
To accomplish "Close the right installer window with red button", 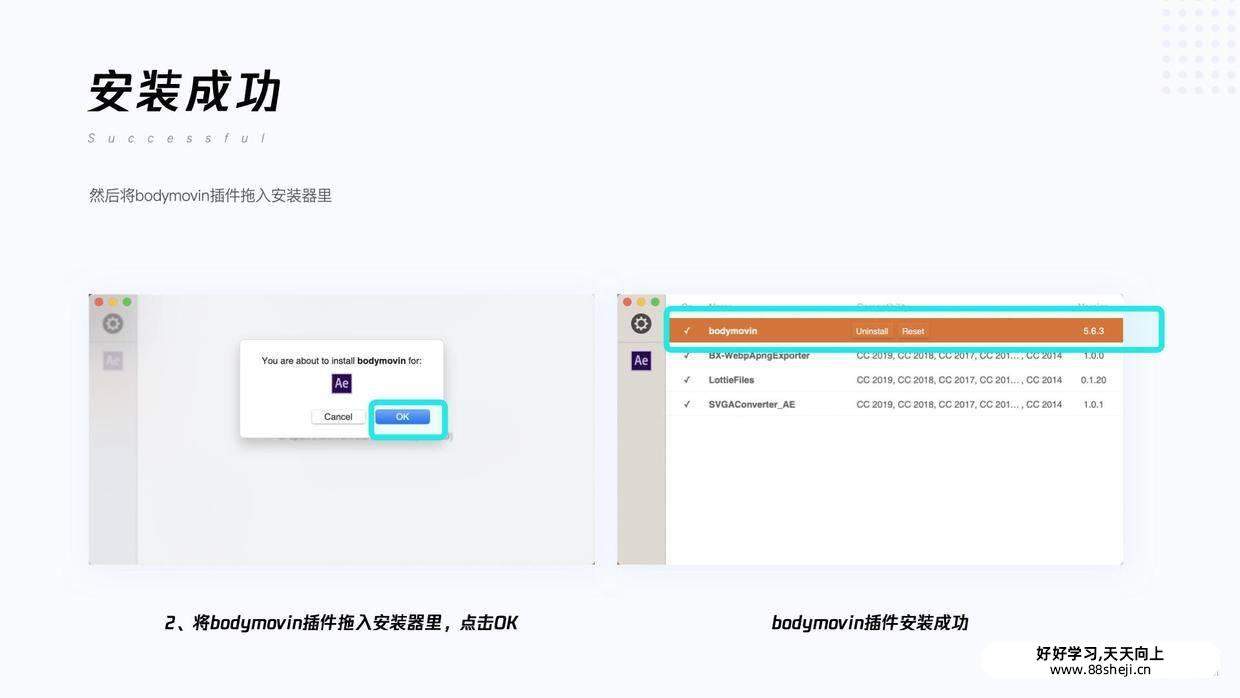I will tap(627, 302).
